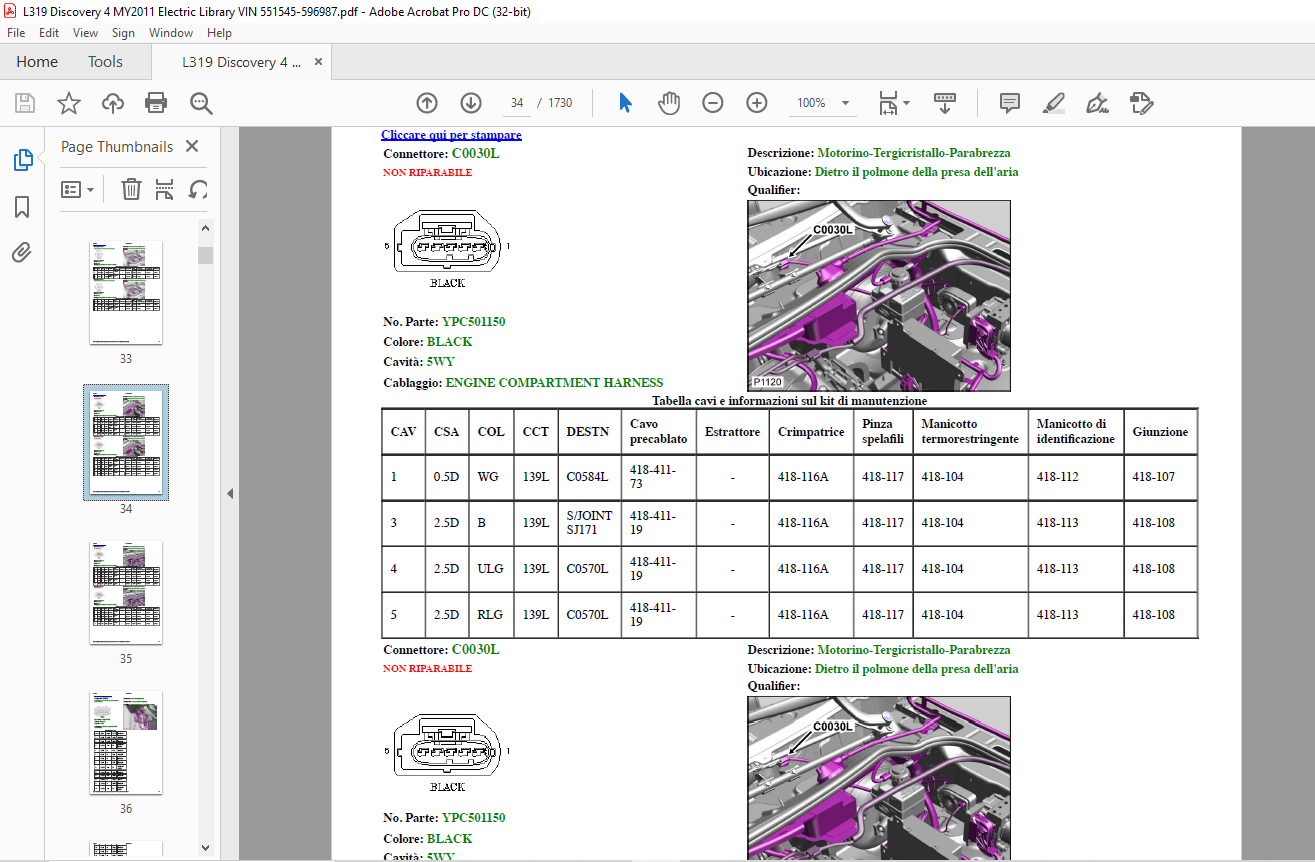Switch to the Tools tab
1315x862 pixels.
105,62
